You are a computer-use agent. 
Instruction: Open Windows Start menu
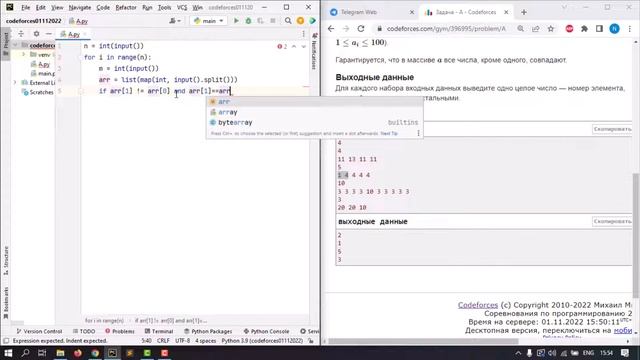click(x=8, y=353)
